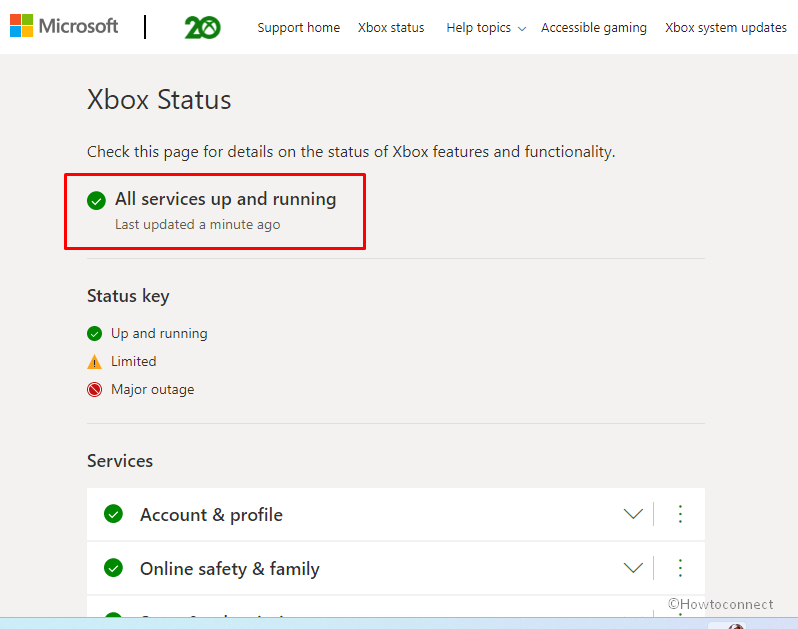The image size is (798, 629).
Task: Expand the Online safety & family service
Action: tap(633, 568)
